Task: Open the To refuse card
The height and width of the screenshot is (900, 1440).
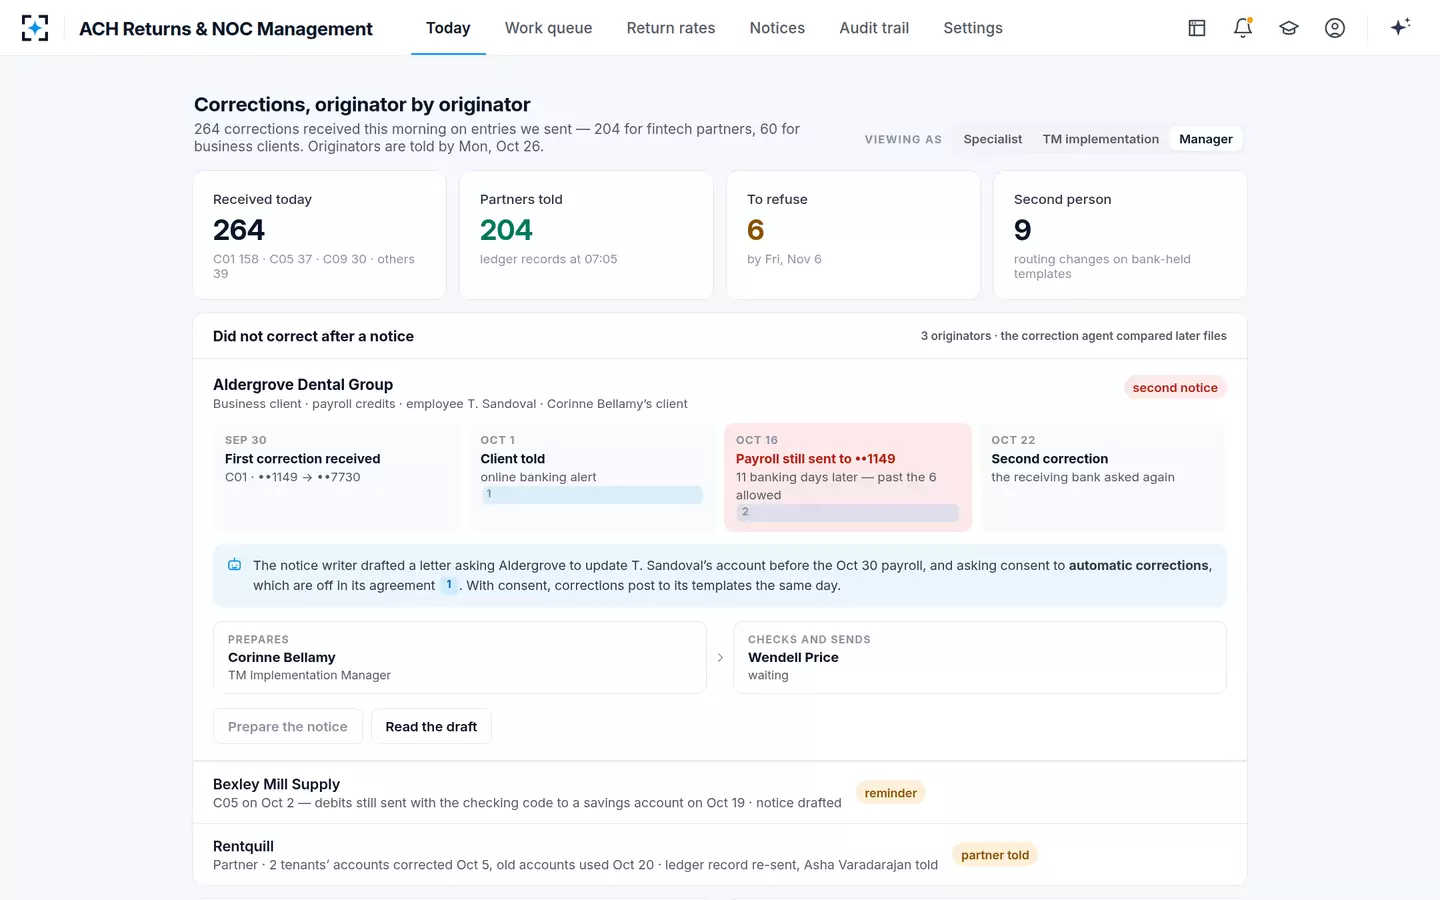Action: [x=853, y=235]
